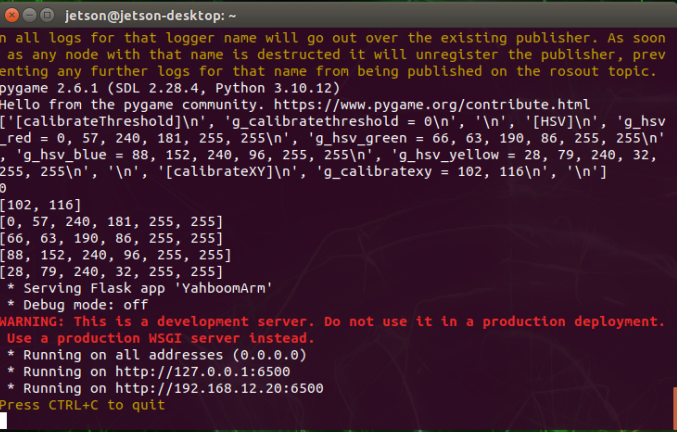Close the terminal window
Image resolution: width=677 pixels, height=432 pixels.
pos(13,15)
